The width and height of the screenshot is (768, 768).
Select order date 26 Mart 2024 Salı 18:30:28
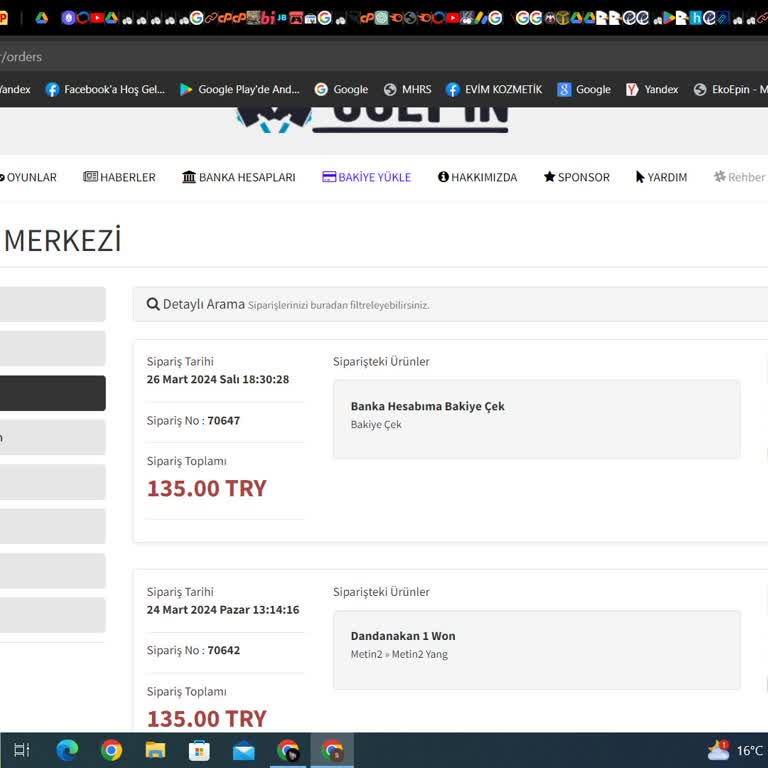[x=217, y=380]
